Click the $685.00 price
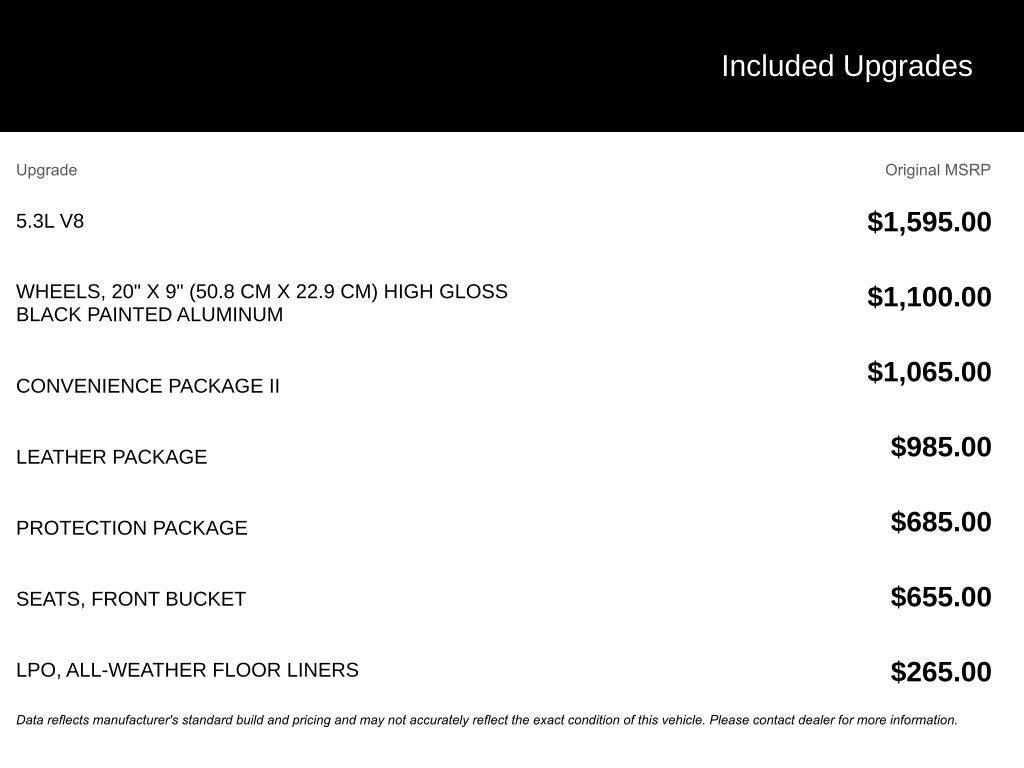 941,522
